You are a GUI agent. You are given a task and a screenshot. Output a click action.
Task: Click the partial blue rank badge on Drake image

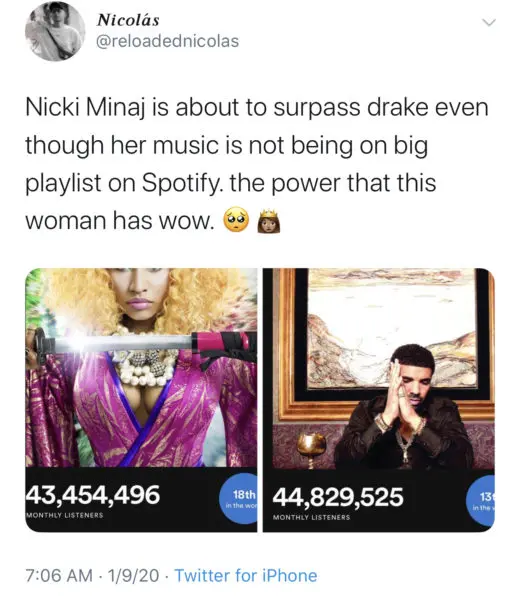tap(482, 501)
